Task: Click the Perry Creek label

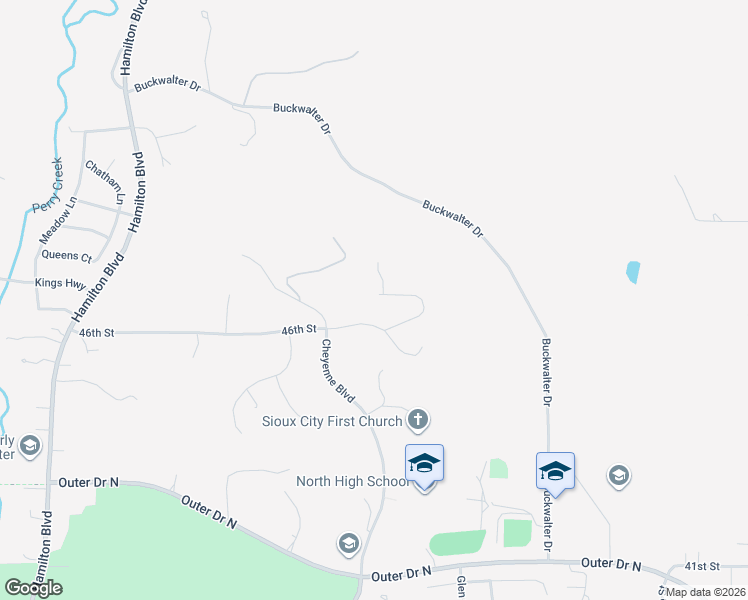Action: [48, 186]
